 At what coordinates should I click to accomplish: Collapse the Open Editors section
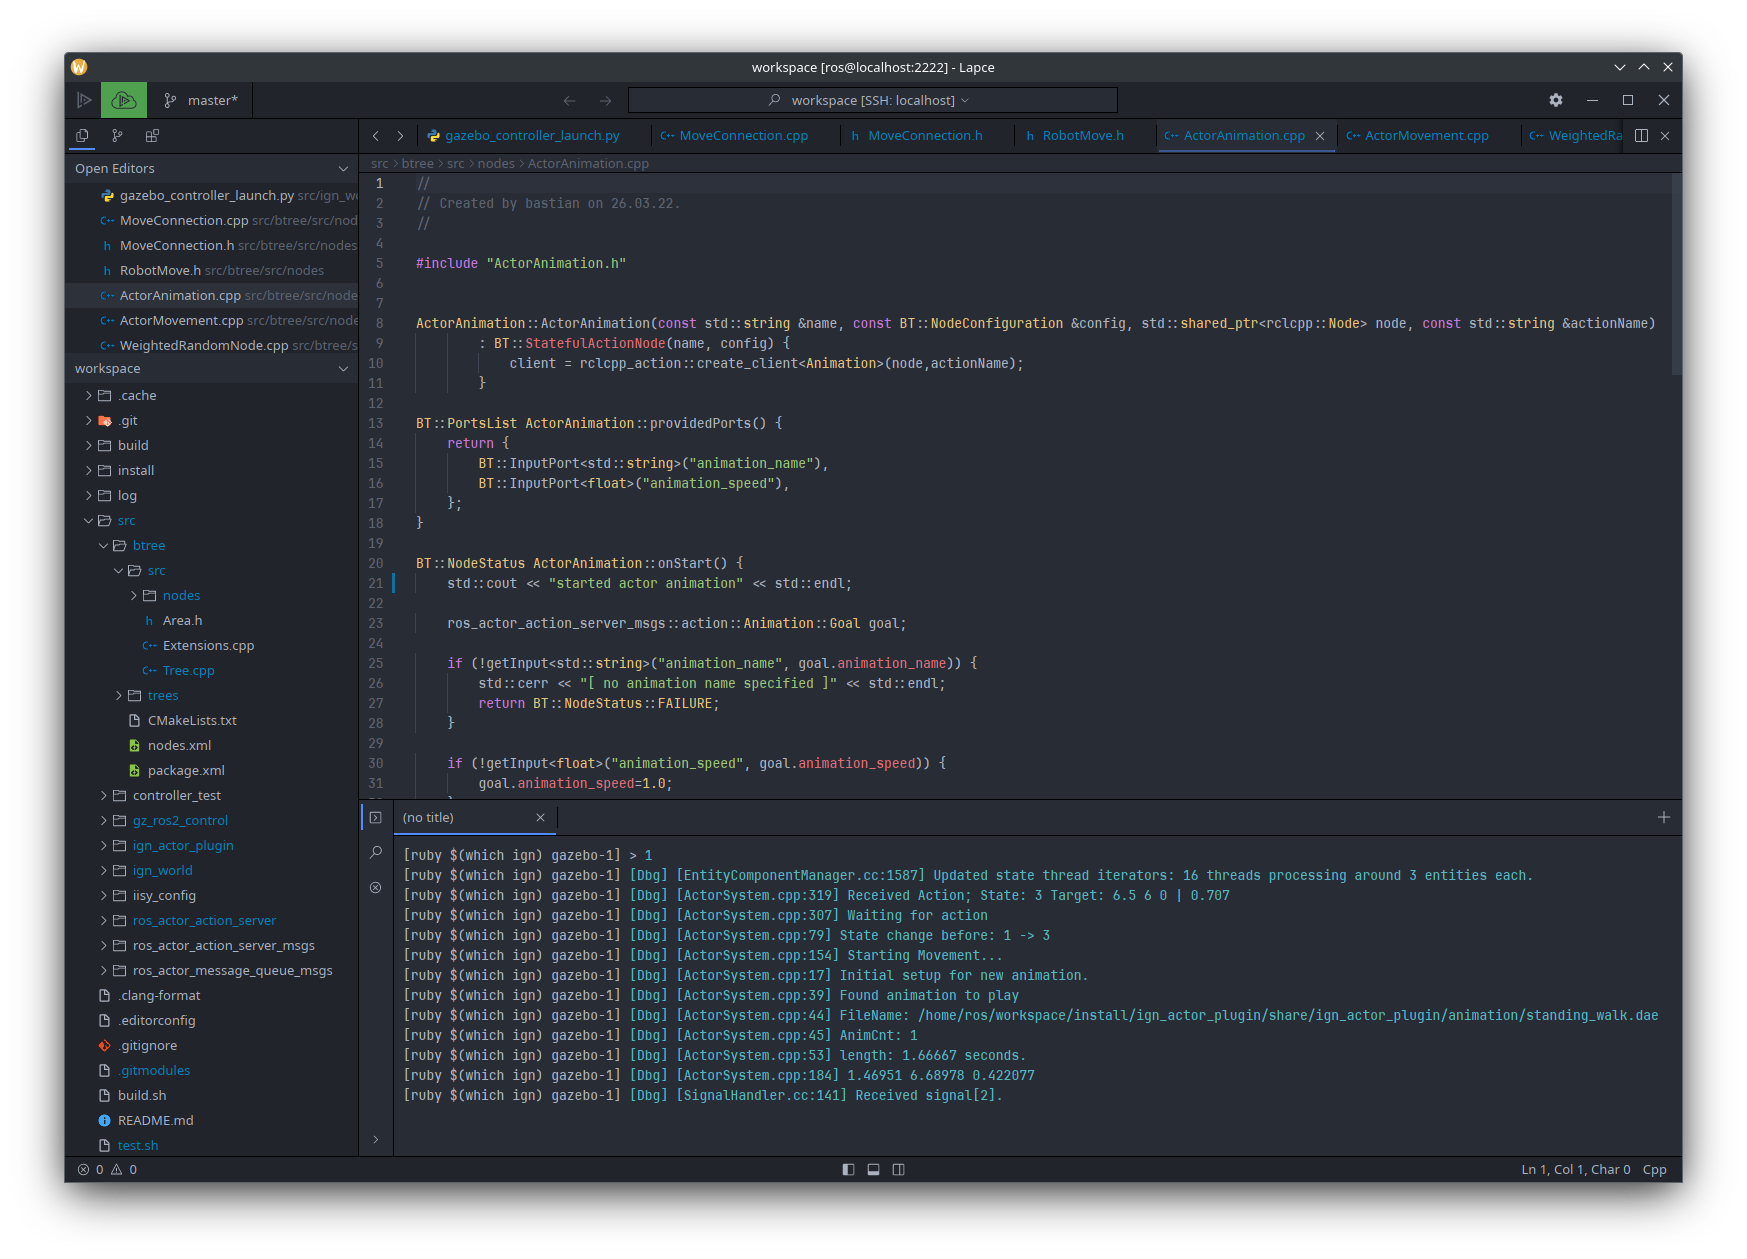(343, 169)
